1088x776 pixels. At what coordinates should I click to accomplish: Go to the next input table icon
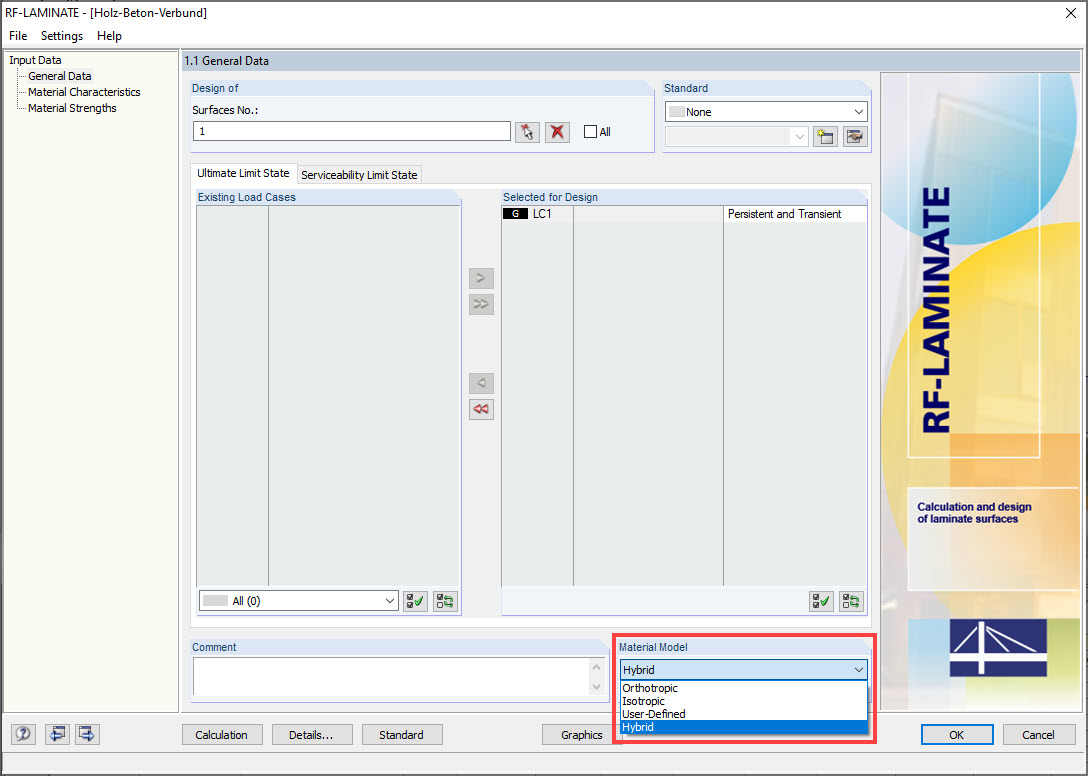tap(87, 734)
